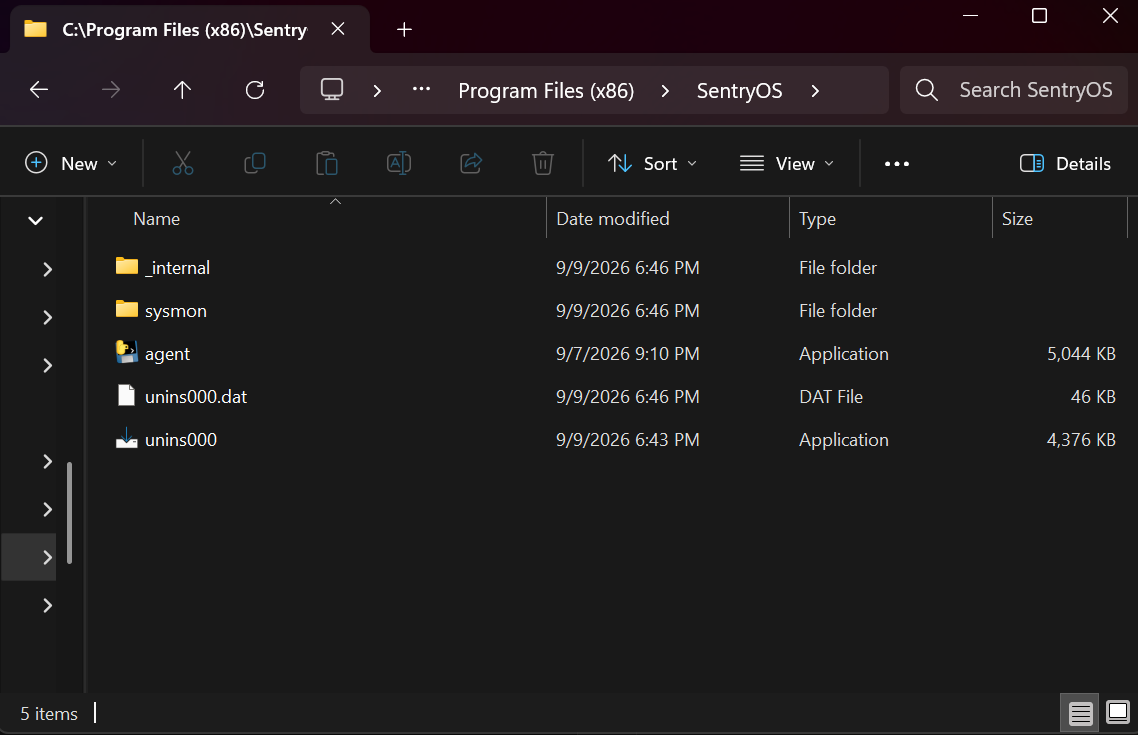The height and width of the screenshot is (735, 1138).
Task: Click the navigation pane scrollbar
Action: tap(70, 512)
